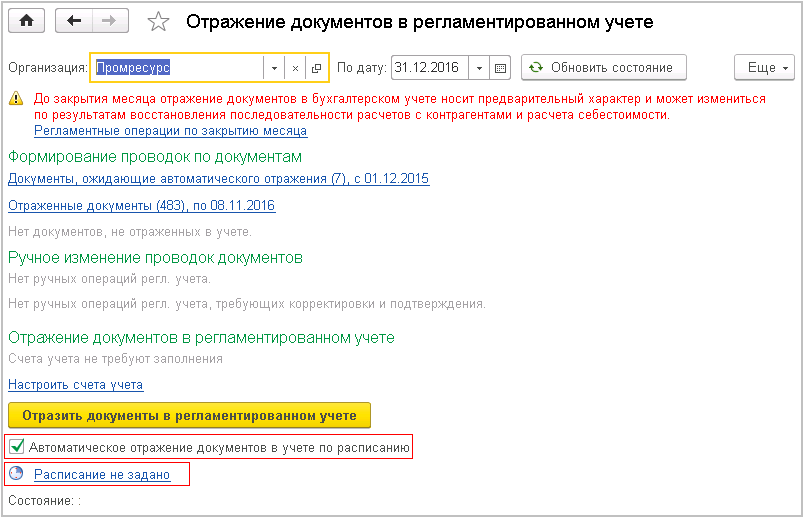Open Отраженные документы (483) link
This screenshot has width=804, height=521.
142,206
